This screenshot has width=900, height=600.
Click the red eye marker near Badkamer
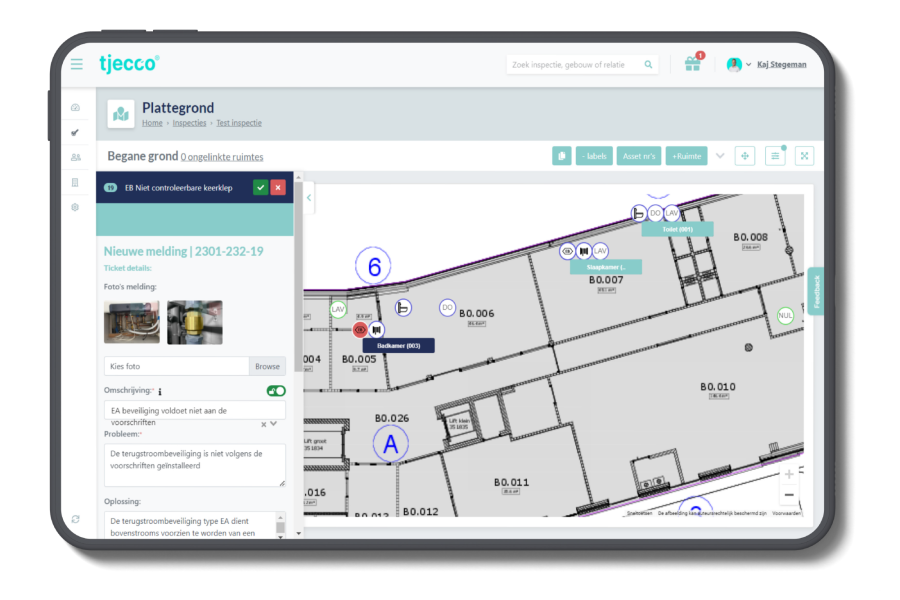pos(360,330)
